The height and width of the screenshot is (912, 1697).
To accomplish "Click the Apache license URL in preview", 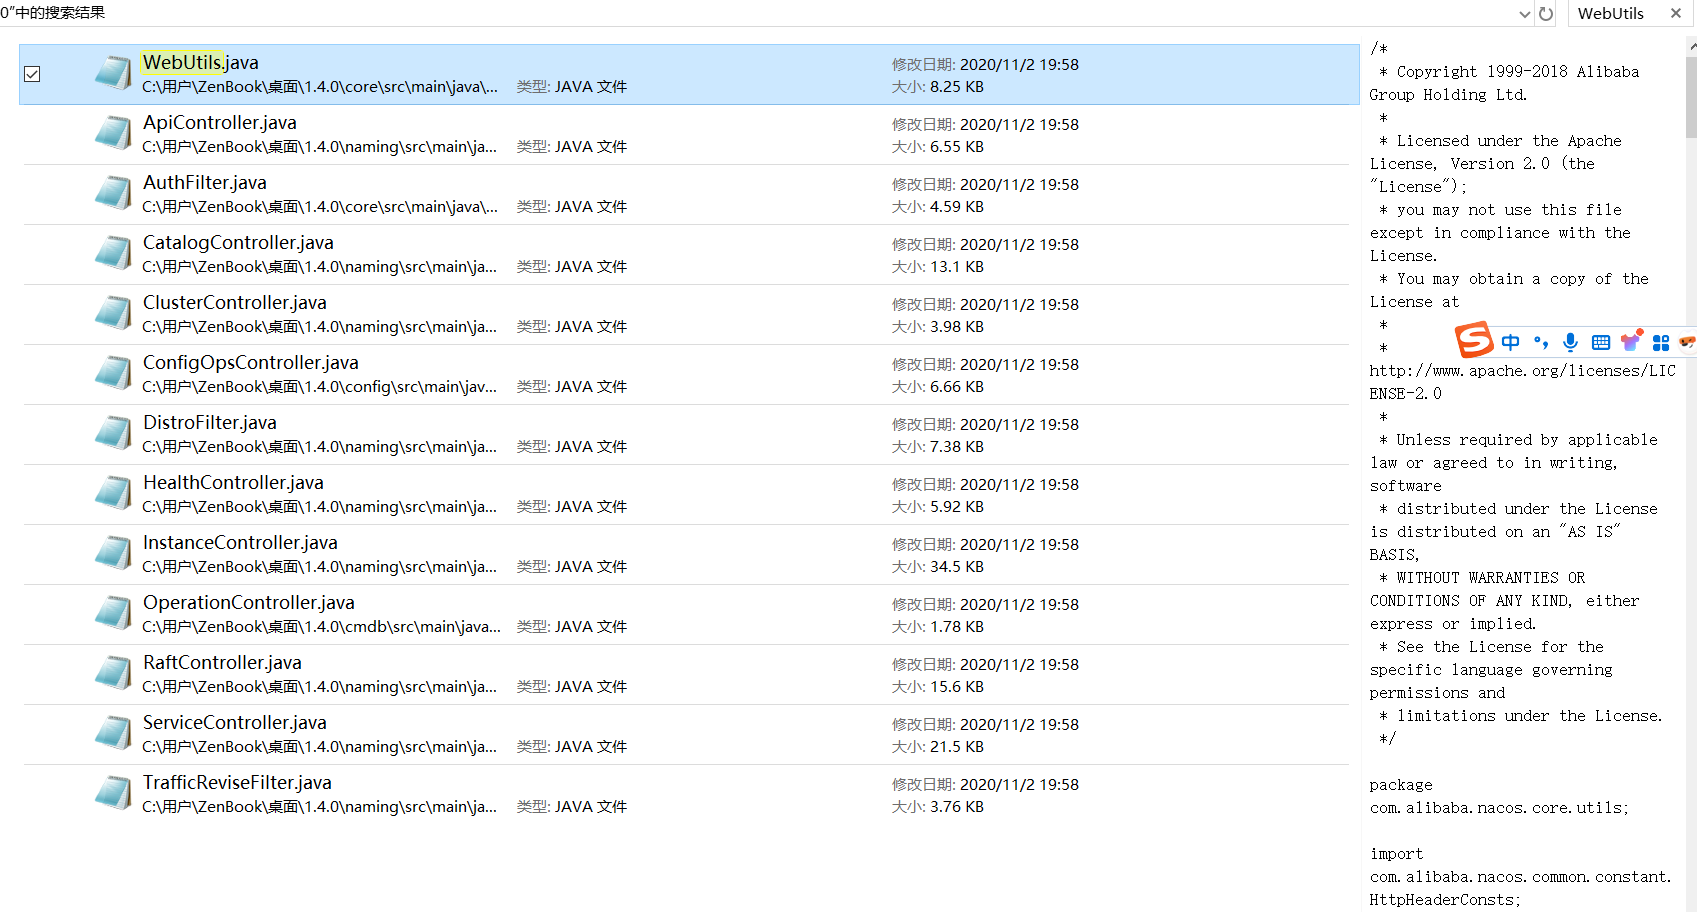I will 1522,382.
